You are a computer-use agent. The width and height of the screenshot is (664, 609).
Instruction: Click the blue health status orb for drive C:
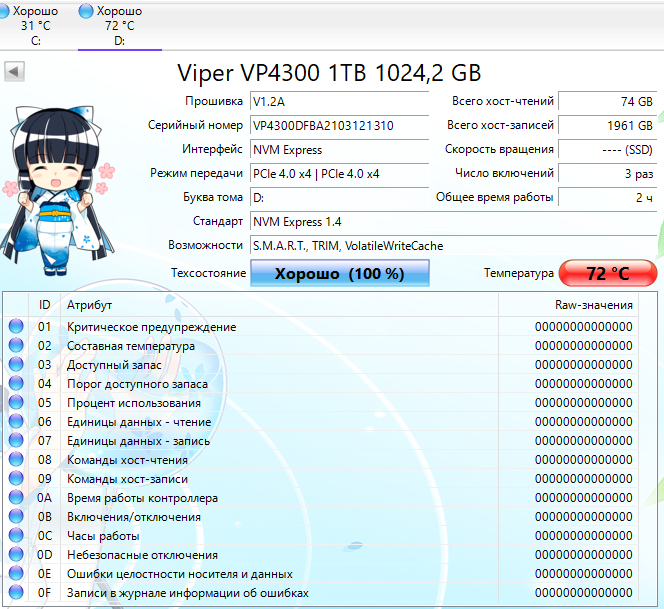(x=3, y=11)
